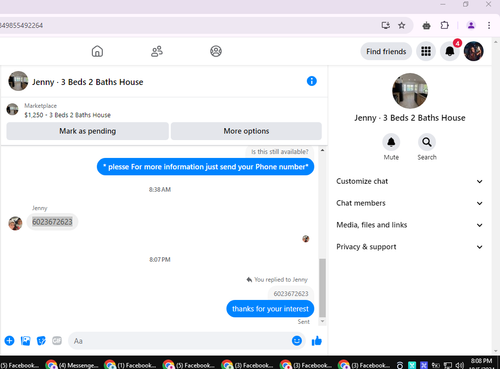Image resolution: width=500 pixels, height=369 pixels.
Task: Open the notifications bell with badge
Action: [x=450, y=51]
